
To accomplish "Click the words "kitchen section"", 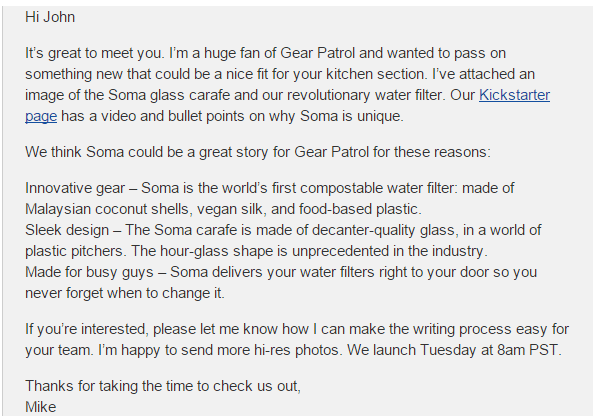I will point(377,74).
